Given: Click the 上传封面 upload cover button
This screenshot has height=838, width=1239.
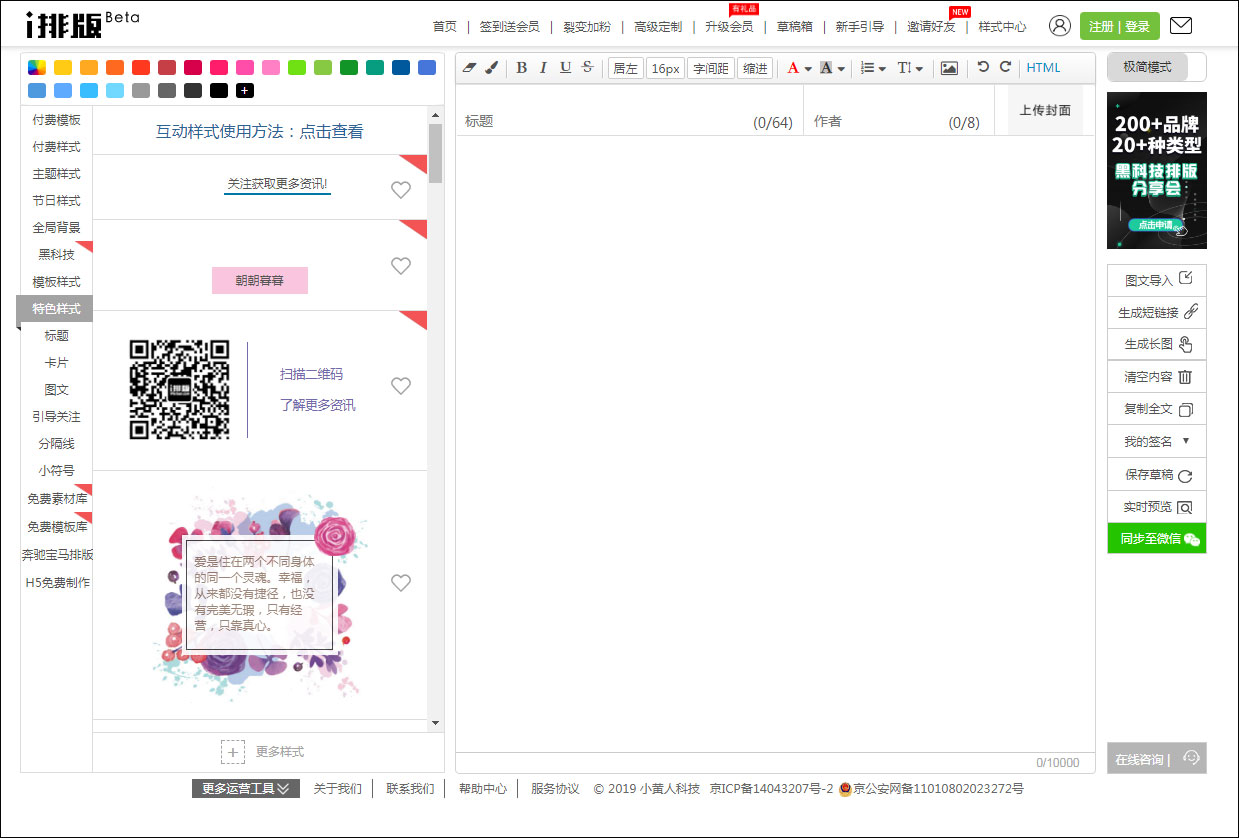Looking at the screenshot, I should (x=1045, y=110).
